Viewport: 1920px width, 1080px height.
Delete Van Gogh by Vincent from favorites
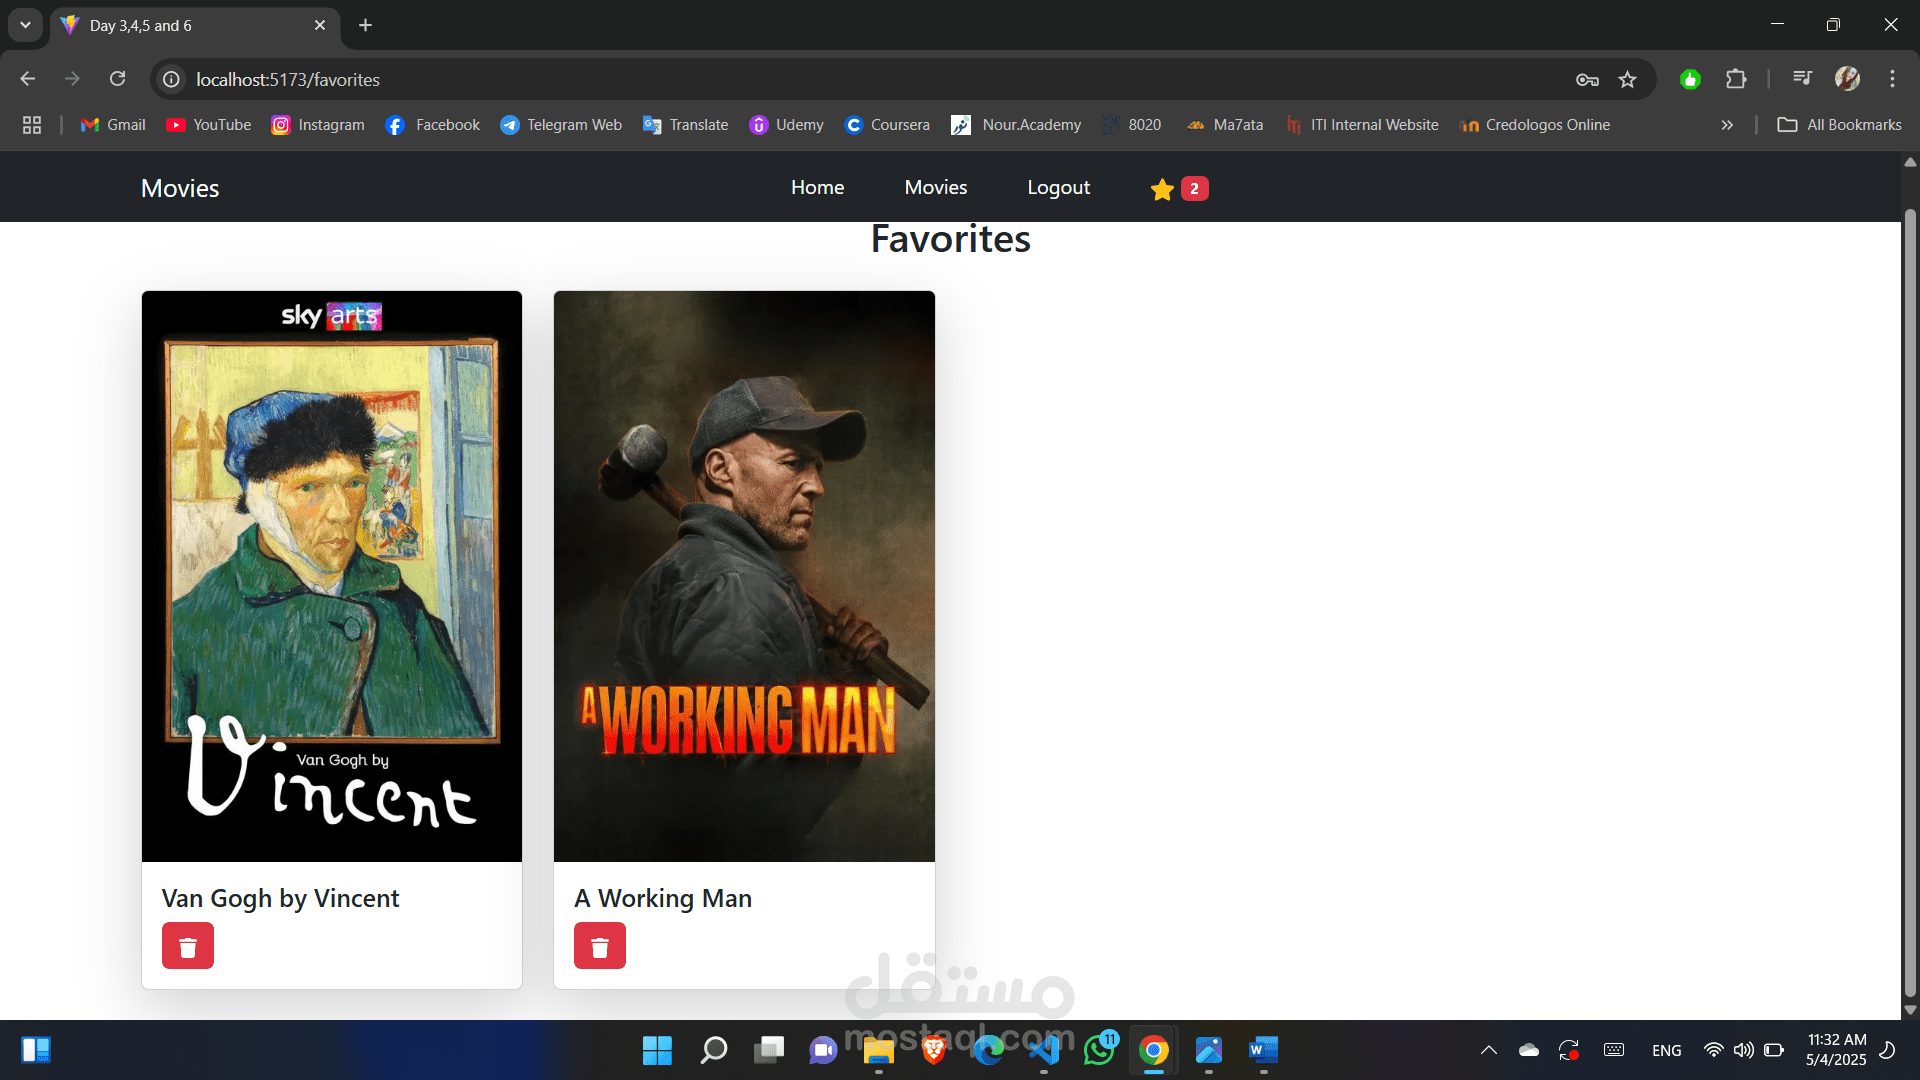[x=188, y=946]
